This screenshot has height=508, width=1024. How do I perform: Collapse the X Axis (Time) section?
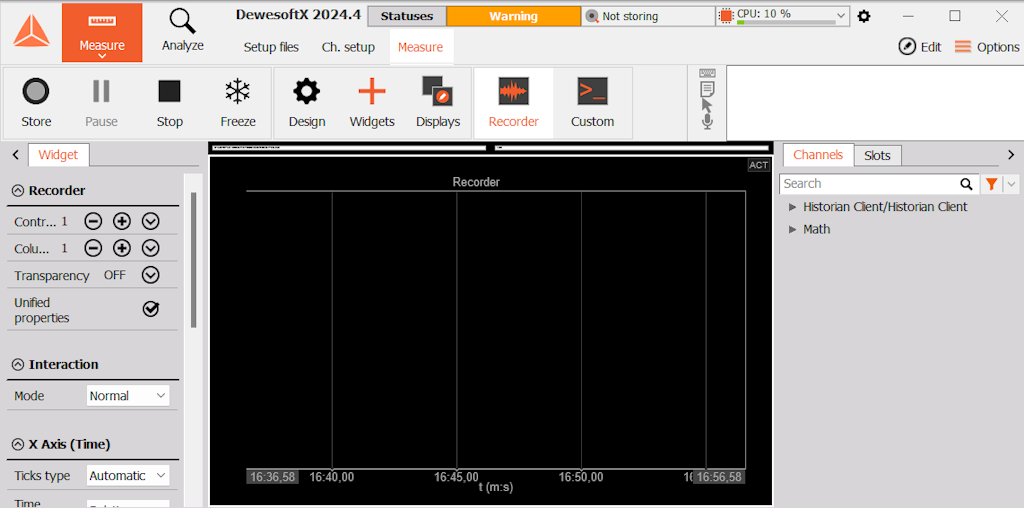click(x=18, y=445)
